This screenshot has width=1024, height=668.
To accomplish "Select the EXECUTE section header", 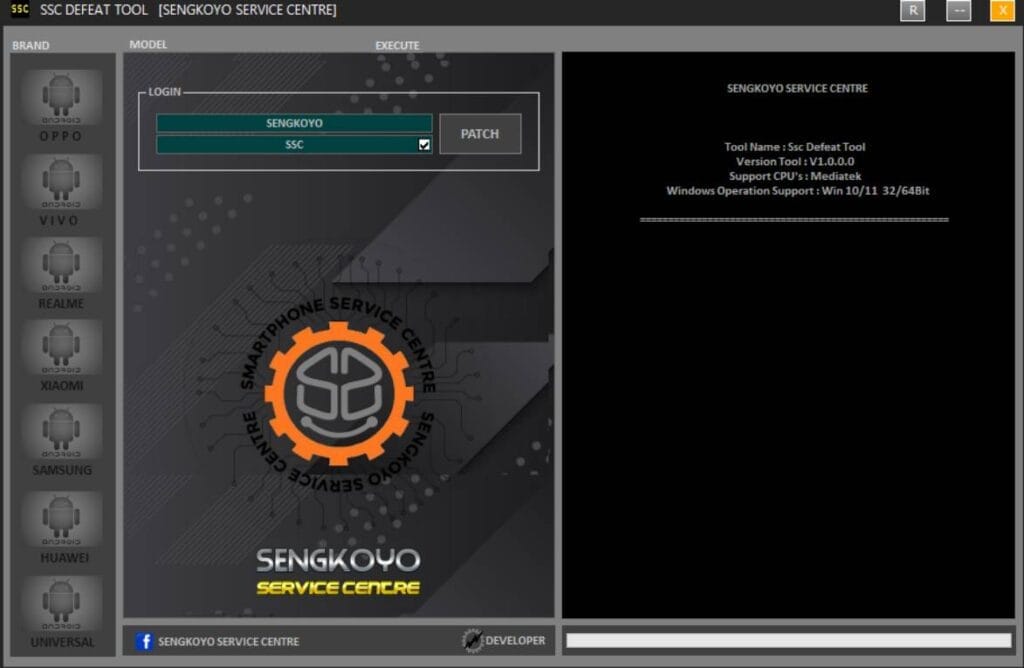I will (x=397, y=45).
